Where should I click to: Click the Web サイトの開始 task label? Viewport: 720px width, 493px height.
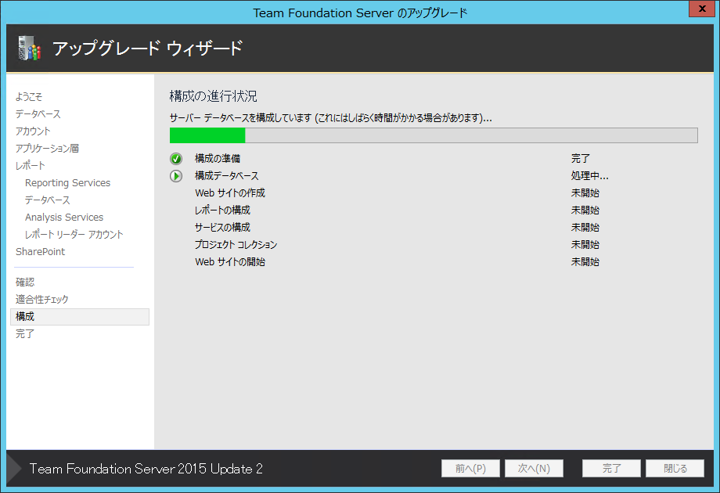click(230, 262)
